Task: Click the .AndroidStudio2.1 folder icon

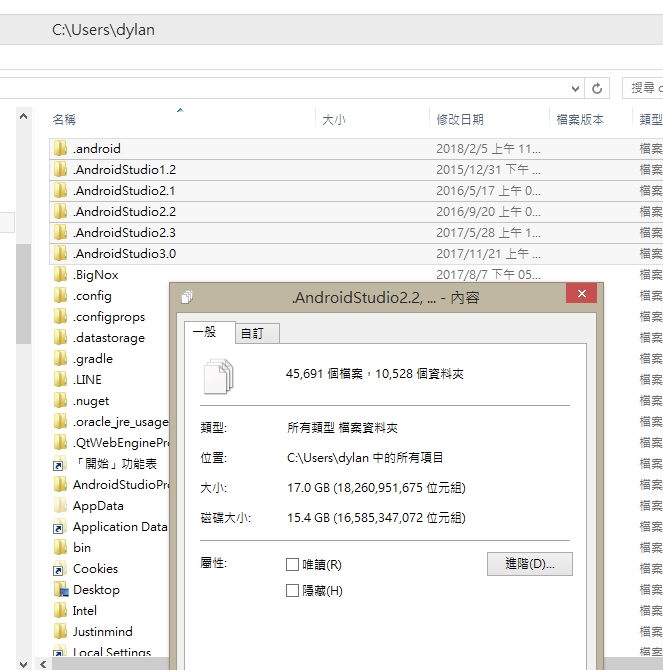Action: 60,190
